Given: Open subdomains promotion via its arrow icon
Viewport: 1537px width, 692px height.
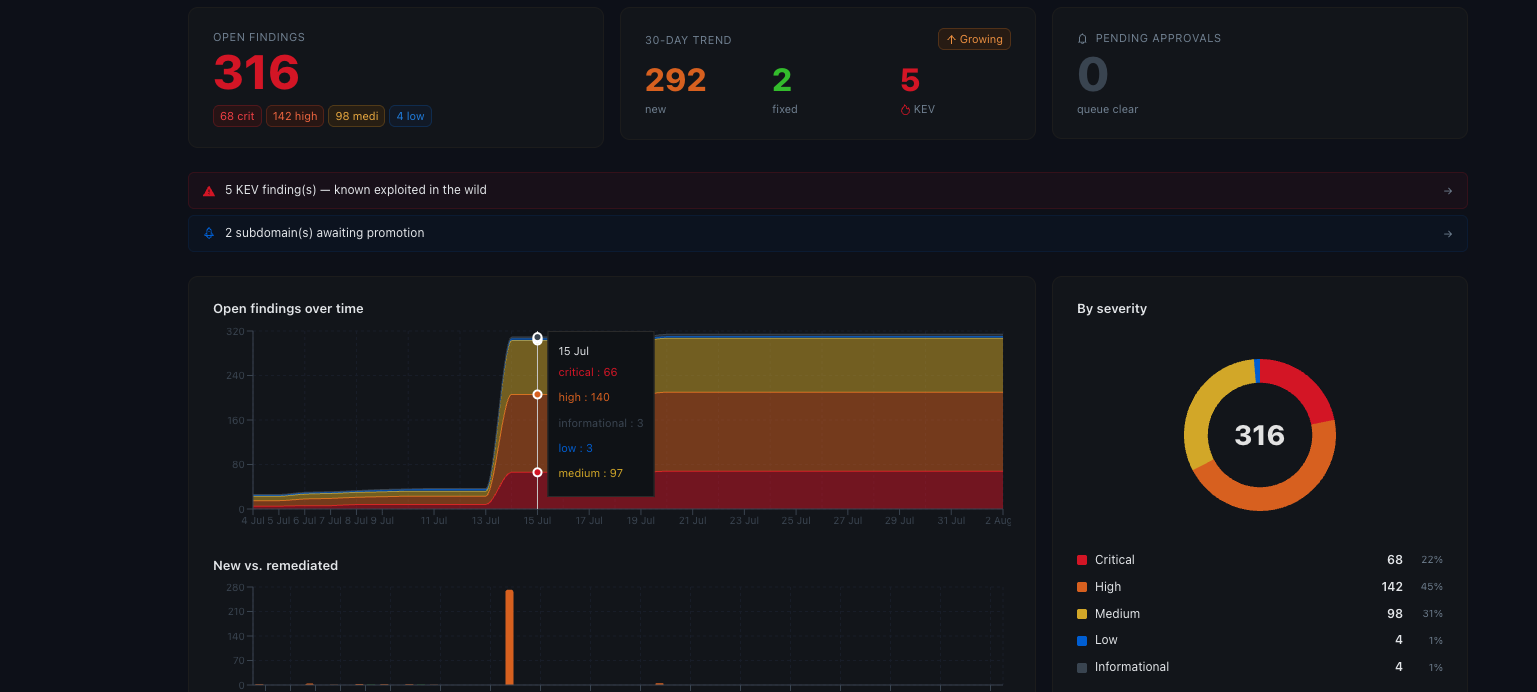Looking at the screenshot, I should [1448, 234].
